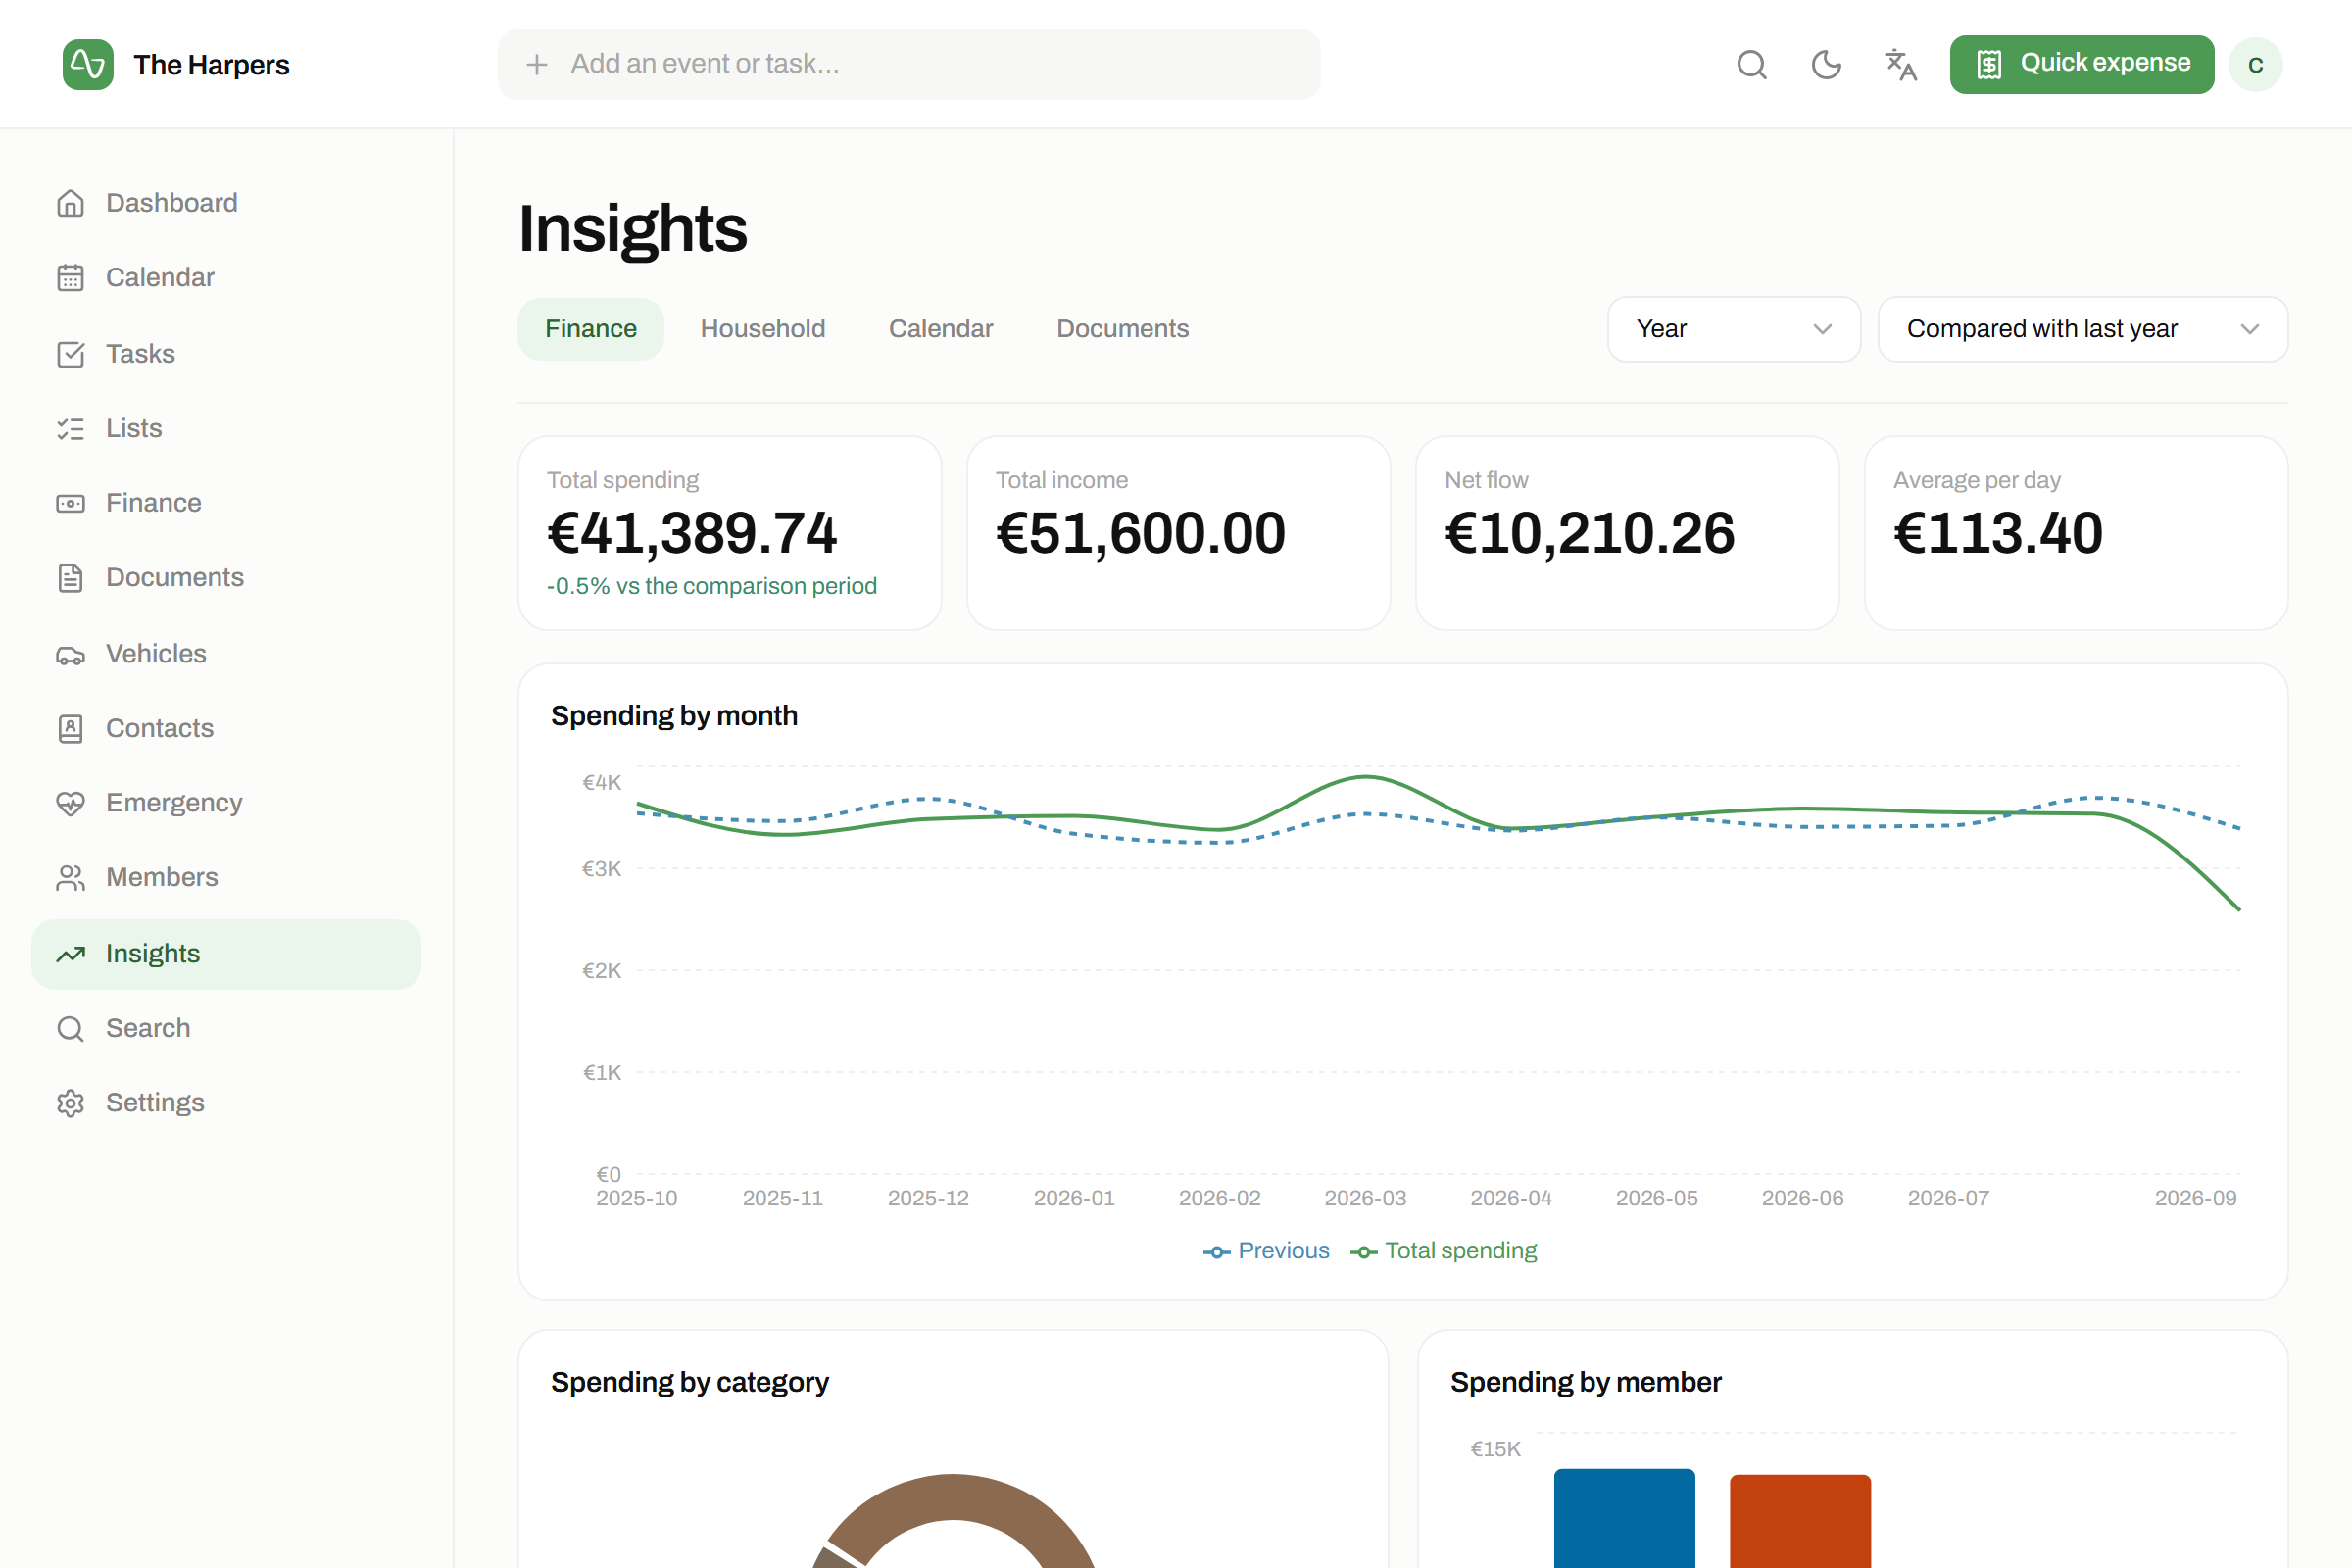Open Settings in the sidebar
Viewport: 2352px width, 1568px height.
click(x=226, y=1103)
